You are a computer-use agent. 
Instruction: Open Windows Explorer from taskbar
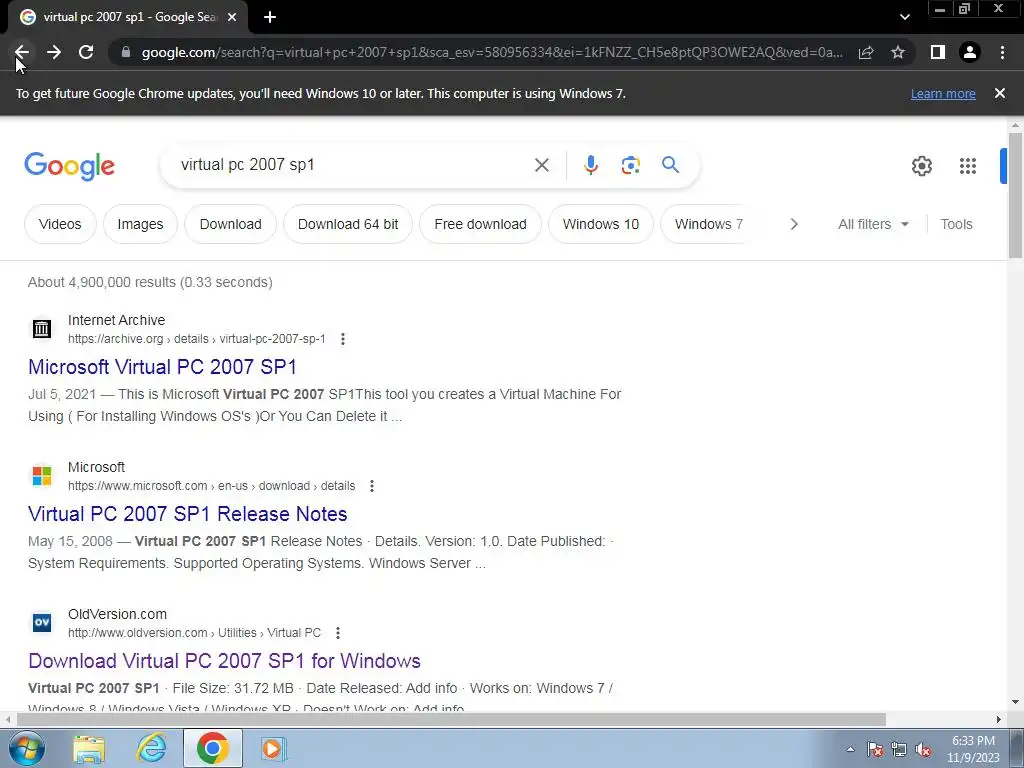tap(89, 748)
